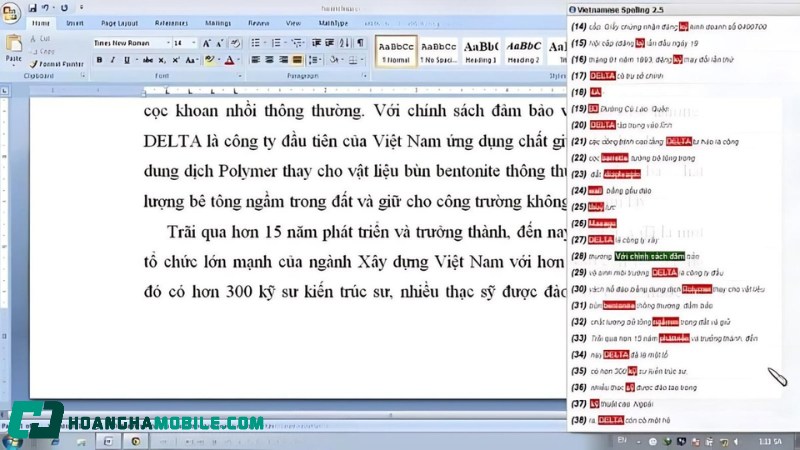Viewport: 800px width, 450px height.
Task: Sort the selected text
Action: point(344,43)
